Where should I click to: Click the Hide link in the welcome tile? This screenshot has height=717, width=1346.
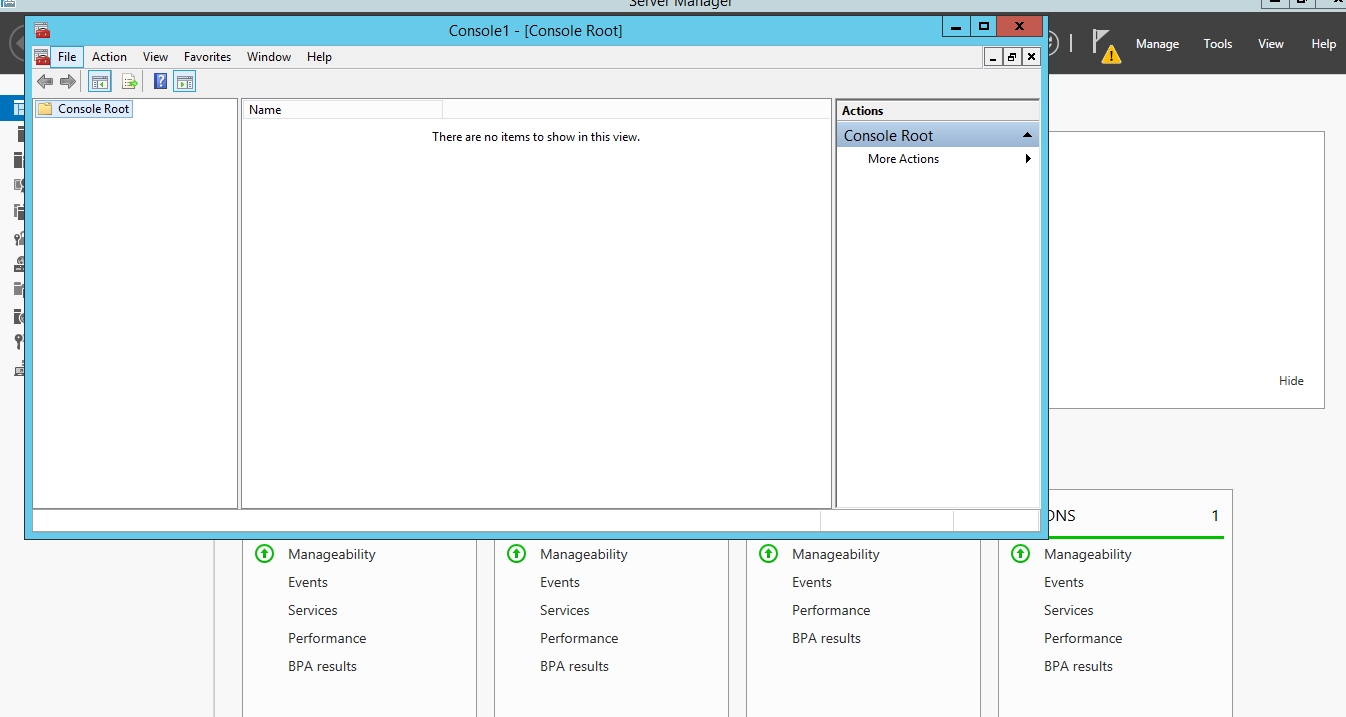1290,381
